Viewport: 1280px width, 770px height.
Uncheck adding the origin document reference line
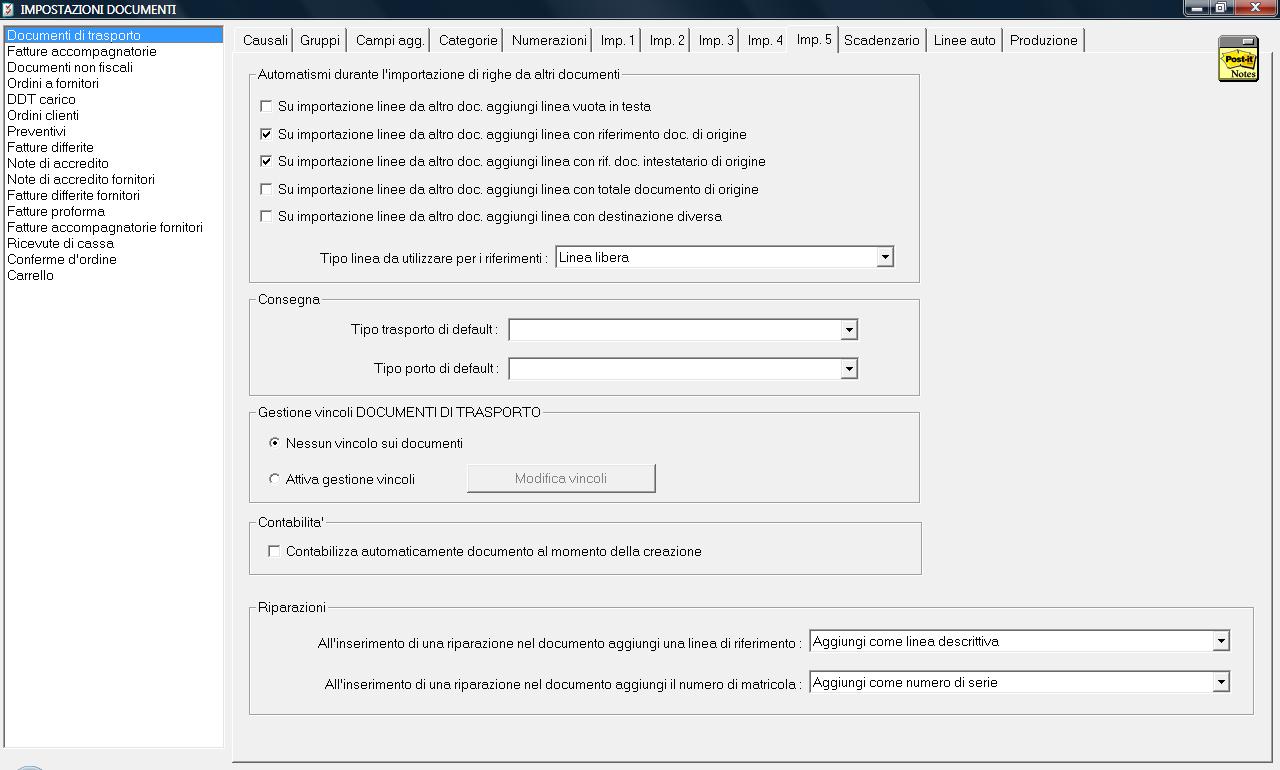coord(266,134)
